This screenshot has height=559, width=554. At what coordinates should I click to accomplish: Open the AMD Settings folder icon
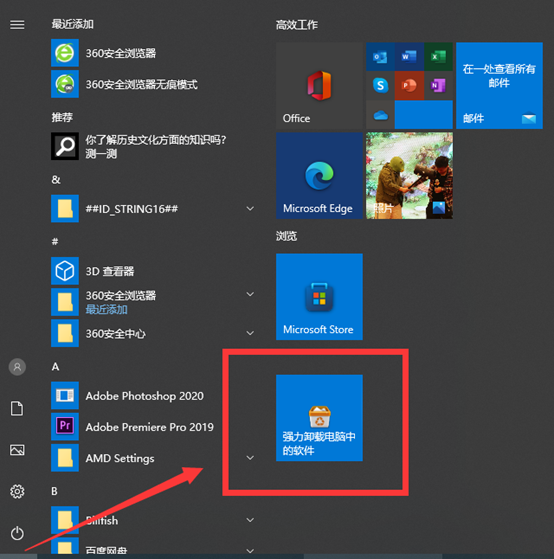tap(65, 458)
